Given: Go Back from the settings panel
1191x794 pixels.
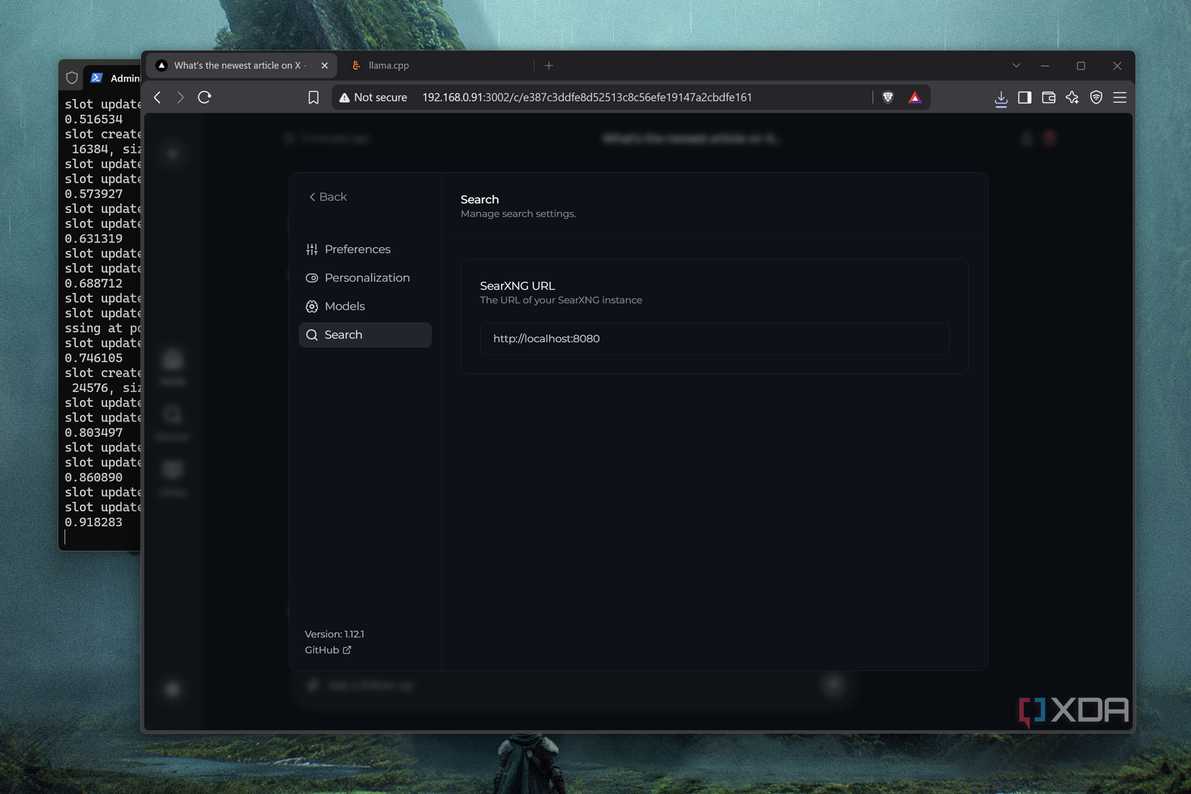Looking at the screenshot, I should (x=327, y=197).
